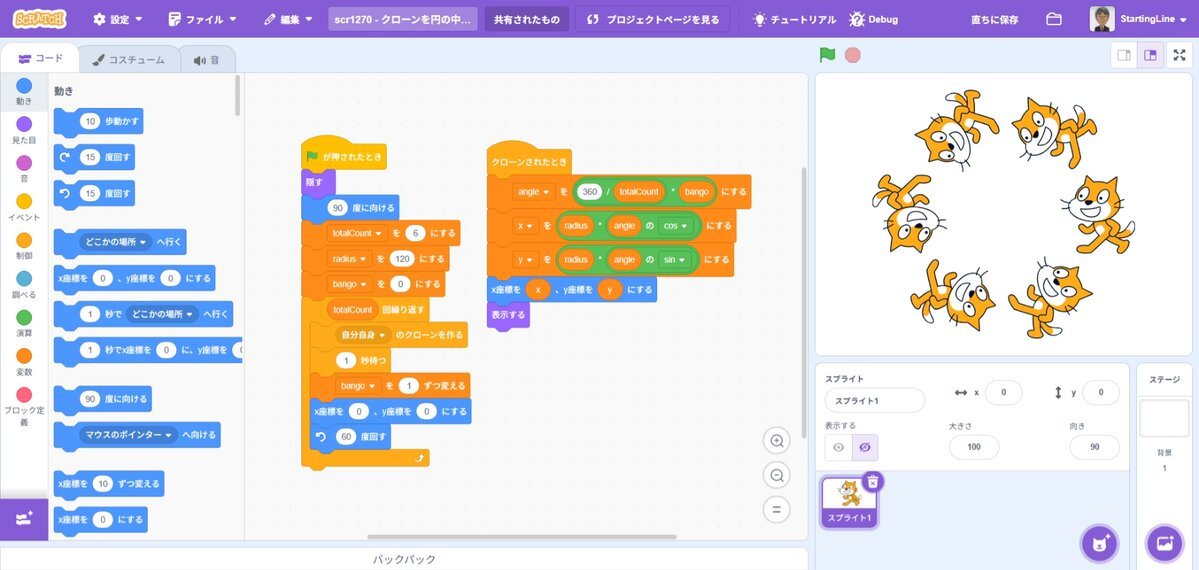Open the 設定 settings menu
This screenshot has height=570, width=1199.
point(118,19)
